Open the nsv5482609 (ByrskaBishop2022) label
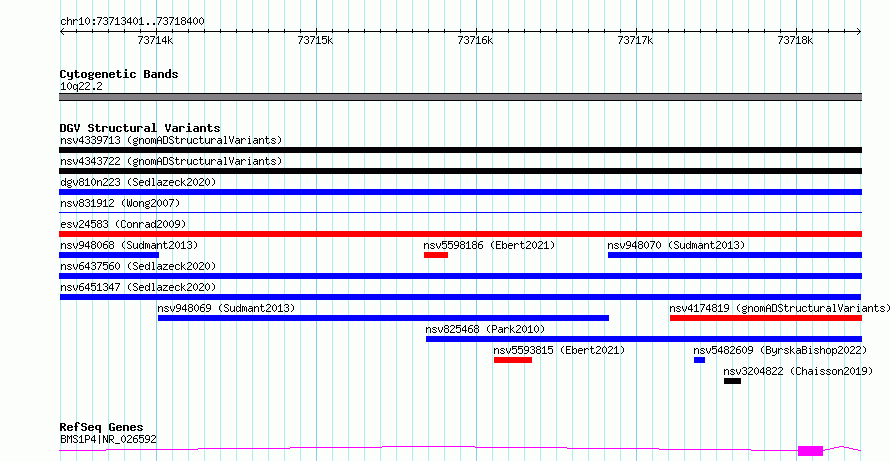890x461 pixels. (780, 350)
